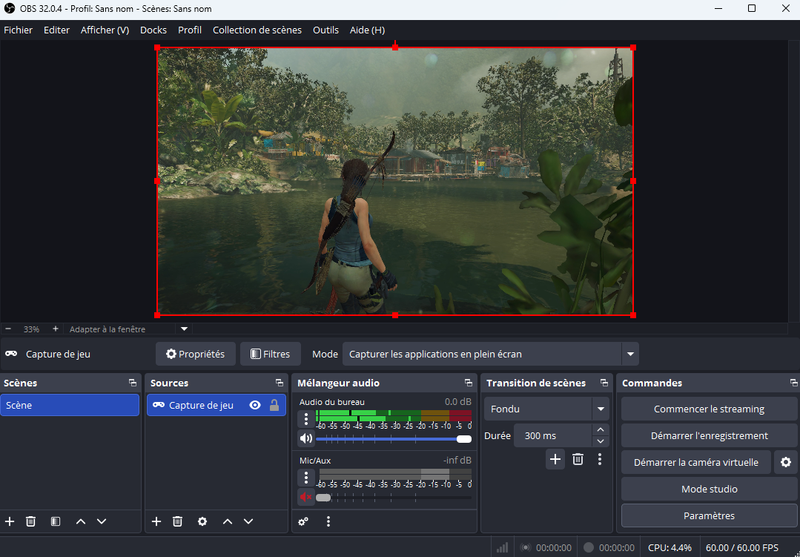Adjust Mic/Aux volume slider
Image resolution: width=800 pixels, height=557 pixels.
393,497
